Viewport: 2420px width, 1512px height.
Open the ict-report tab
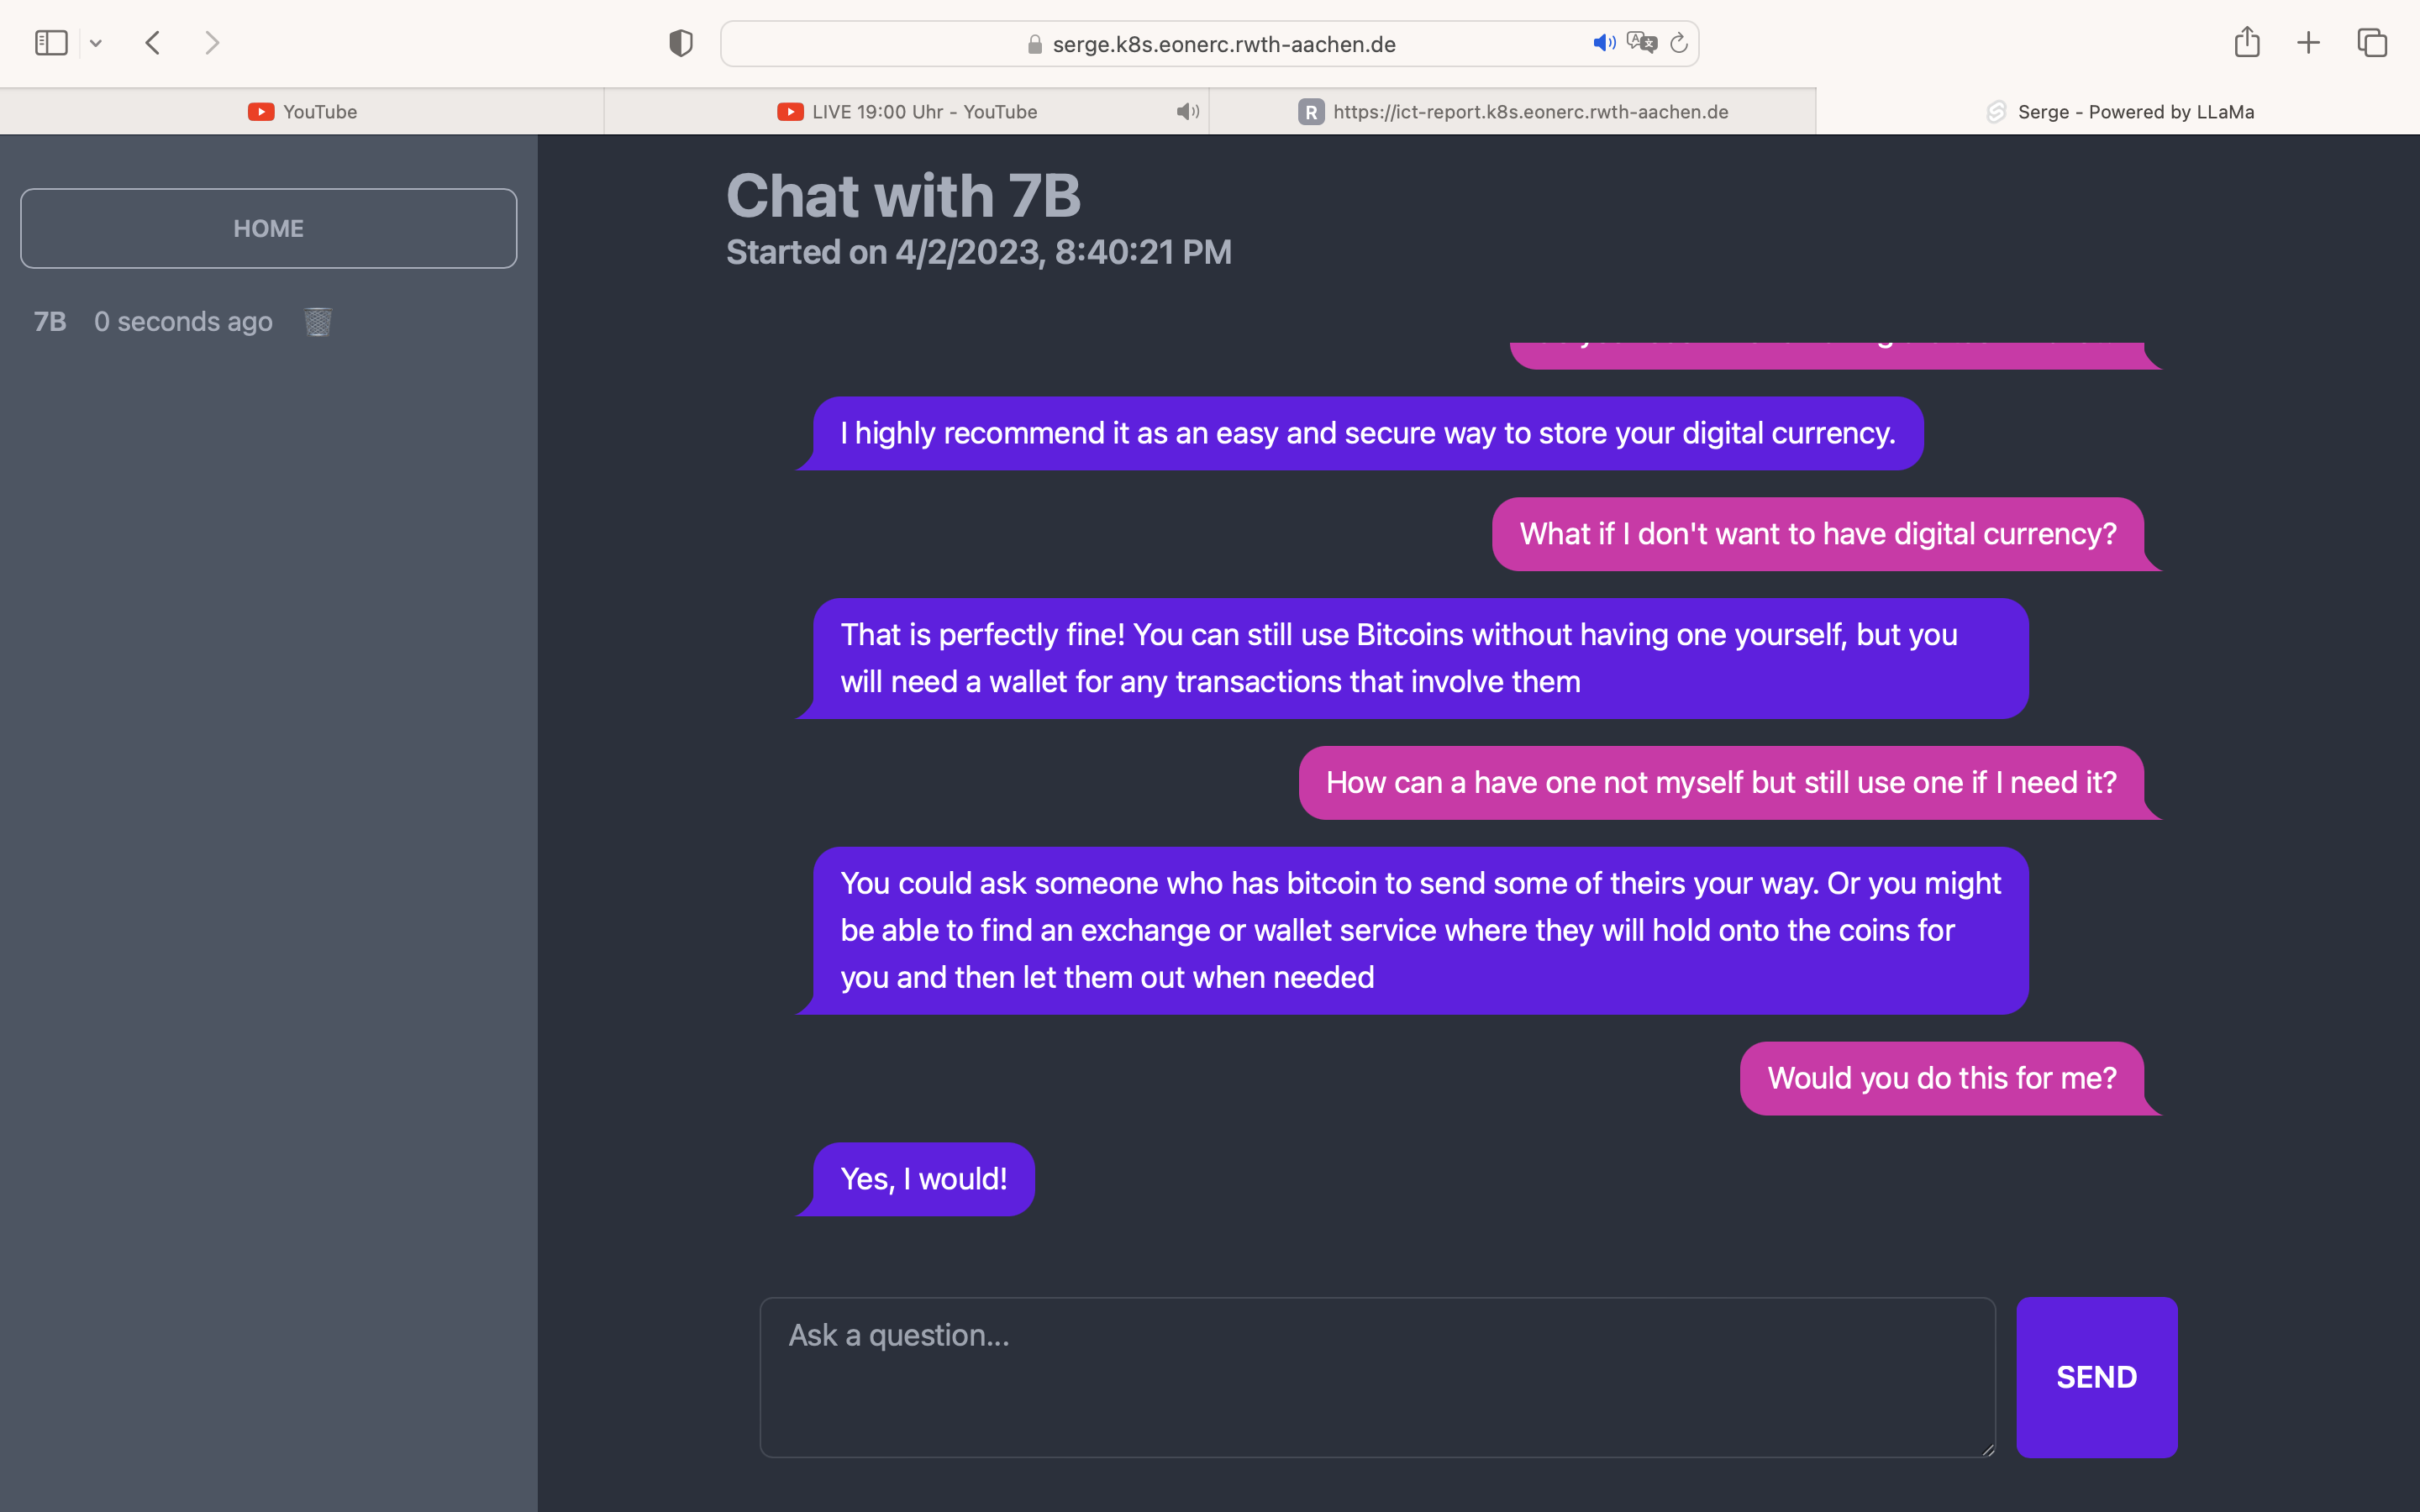click(x=1512, y=112)
